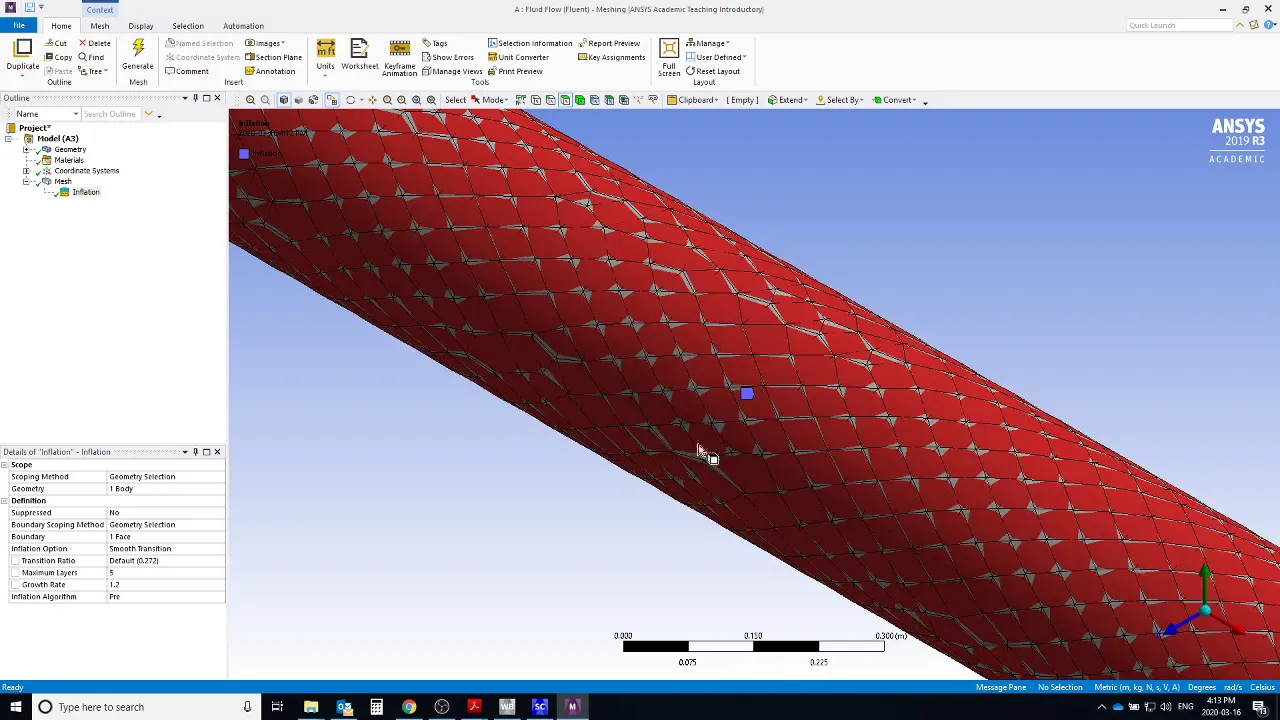
Task: Click the Quick Launch search box
Action: click(1178, 25)
